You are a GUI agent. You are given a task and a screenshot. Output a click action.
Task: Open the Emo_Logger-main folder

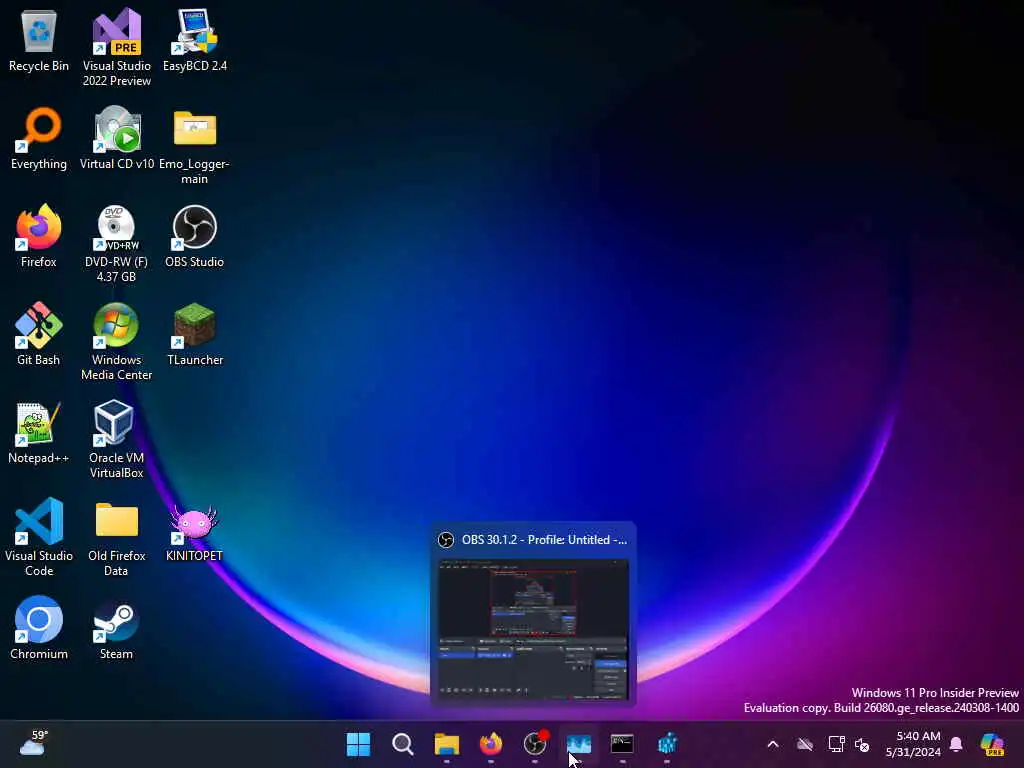tap(195, 146)
